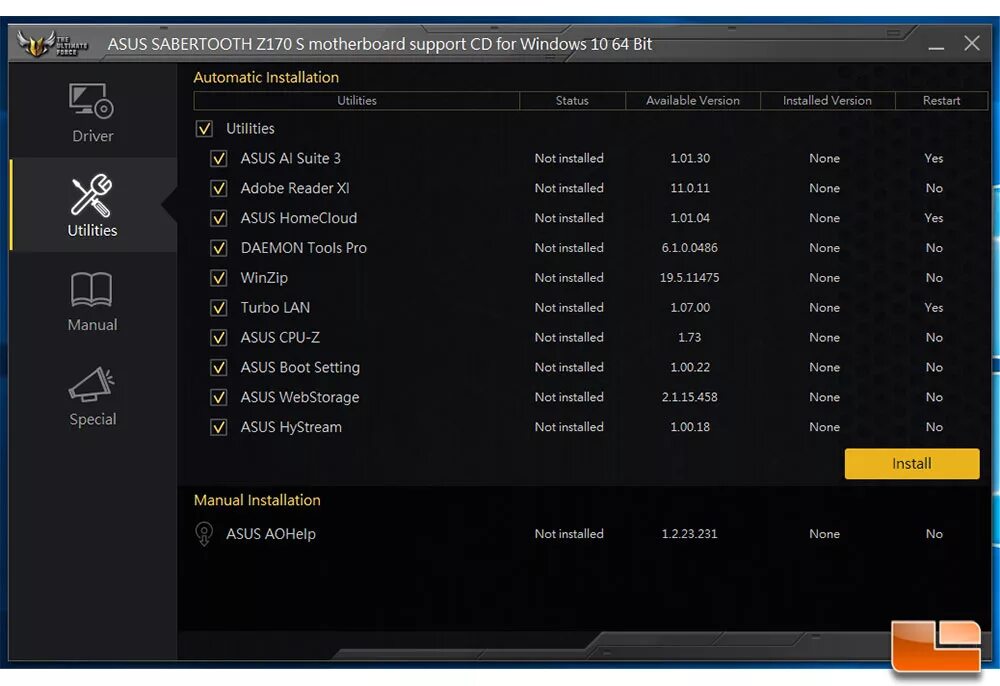Click Turbo LAN's Not installed status
This screenshot has height=686, width=1000.
click(569, 308)
